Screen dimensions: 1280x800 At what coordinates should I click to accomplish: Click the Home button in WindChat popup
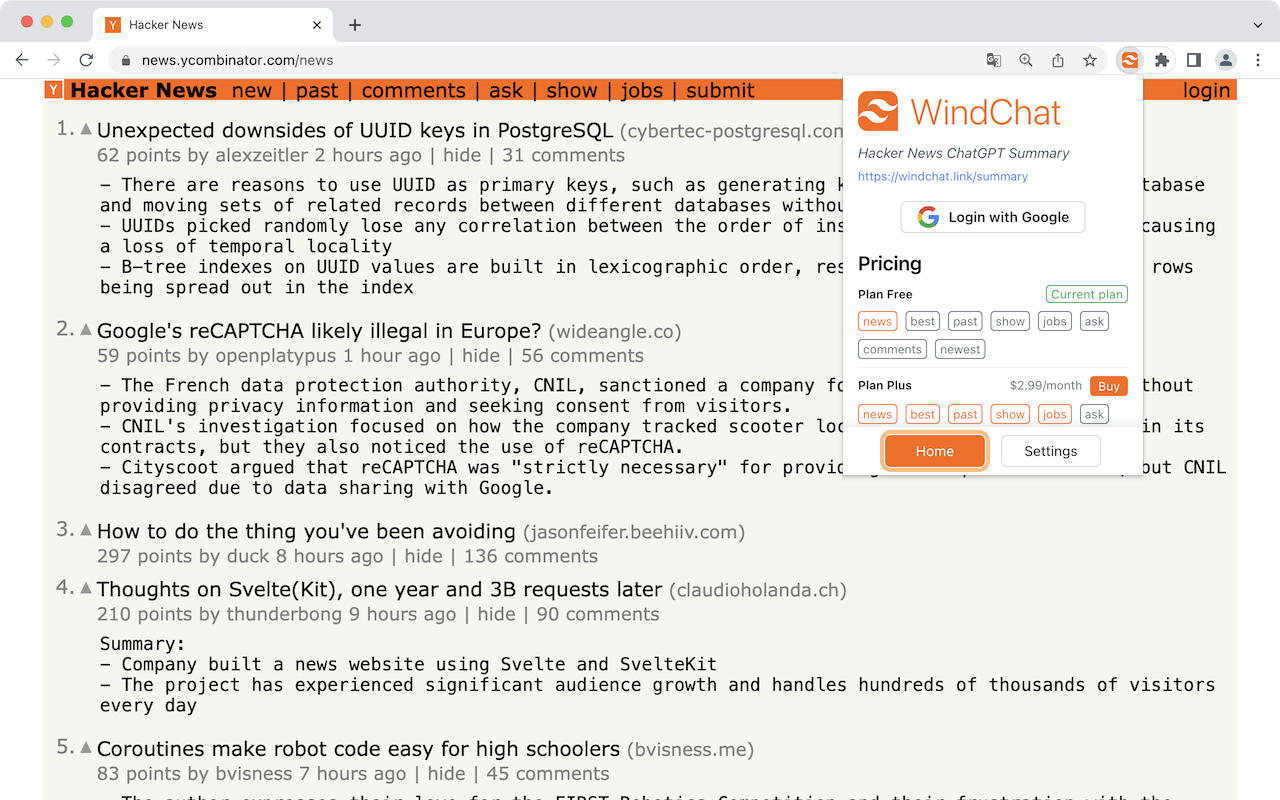coord(935,451)
